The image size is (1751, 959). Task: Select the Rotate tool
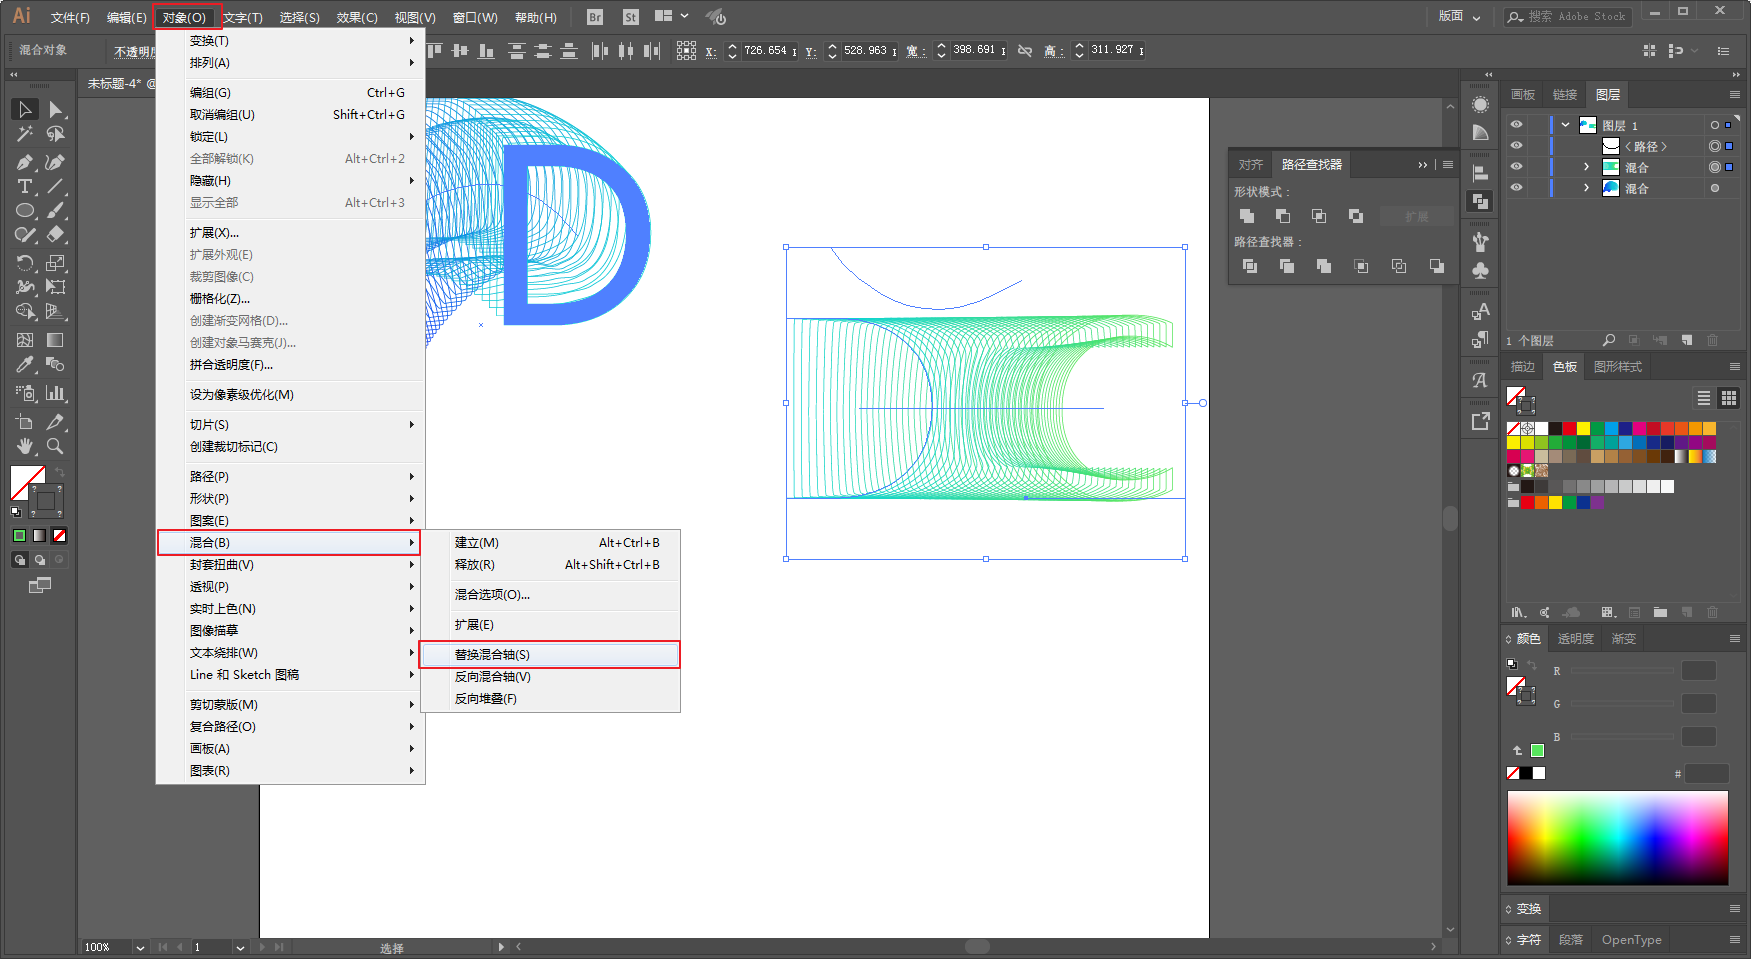pos(25,263)
